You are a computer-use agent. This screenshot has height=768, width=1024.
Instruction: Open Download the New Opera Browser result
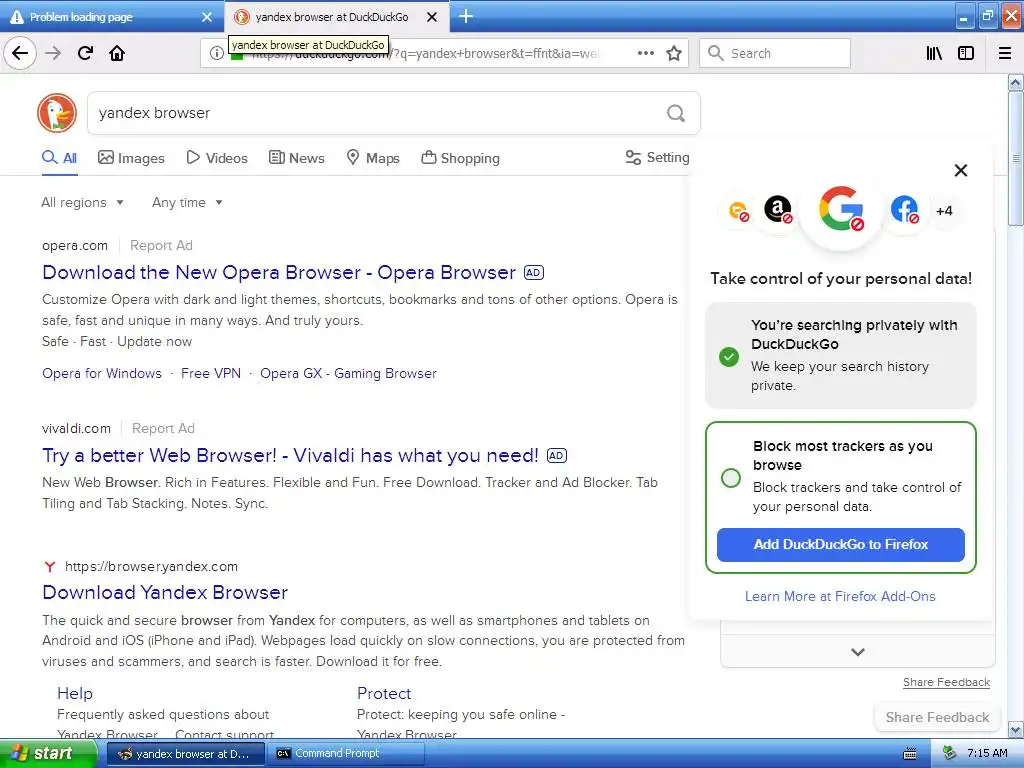point(279,272)
